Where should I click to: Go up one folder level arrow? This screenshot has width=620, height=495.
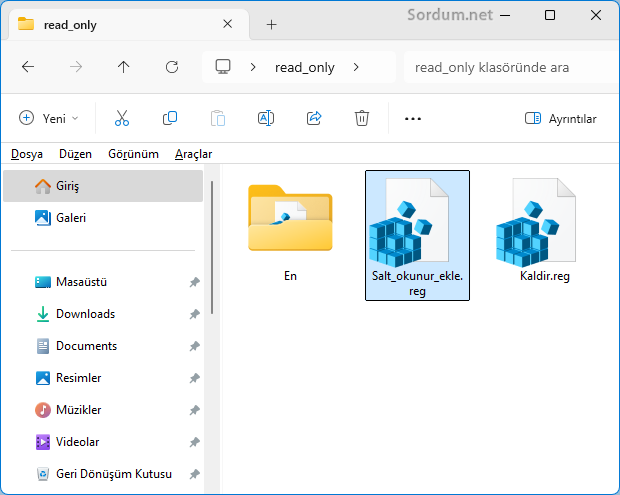[x=123, y=67]
